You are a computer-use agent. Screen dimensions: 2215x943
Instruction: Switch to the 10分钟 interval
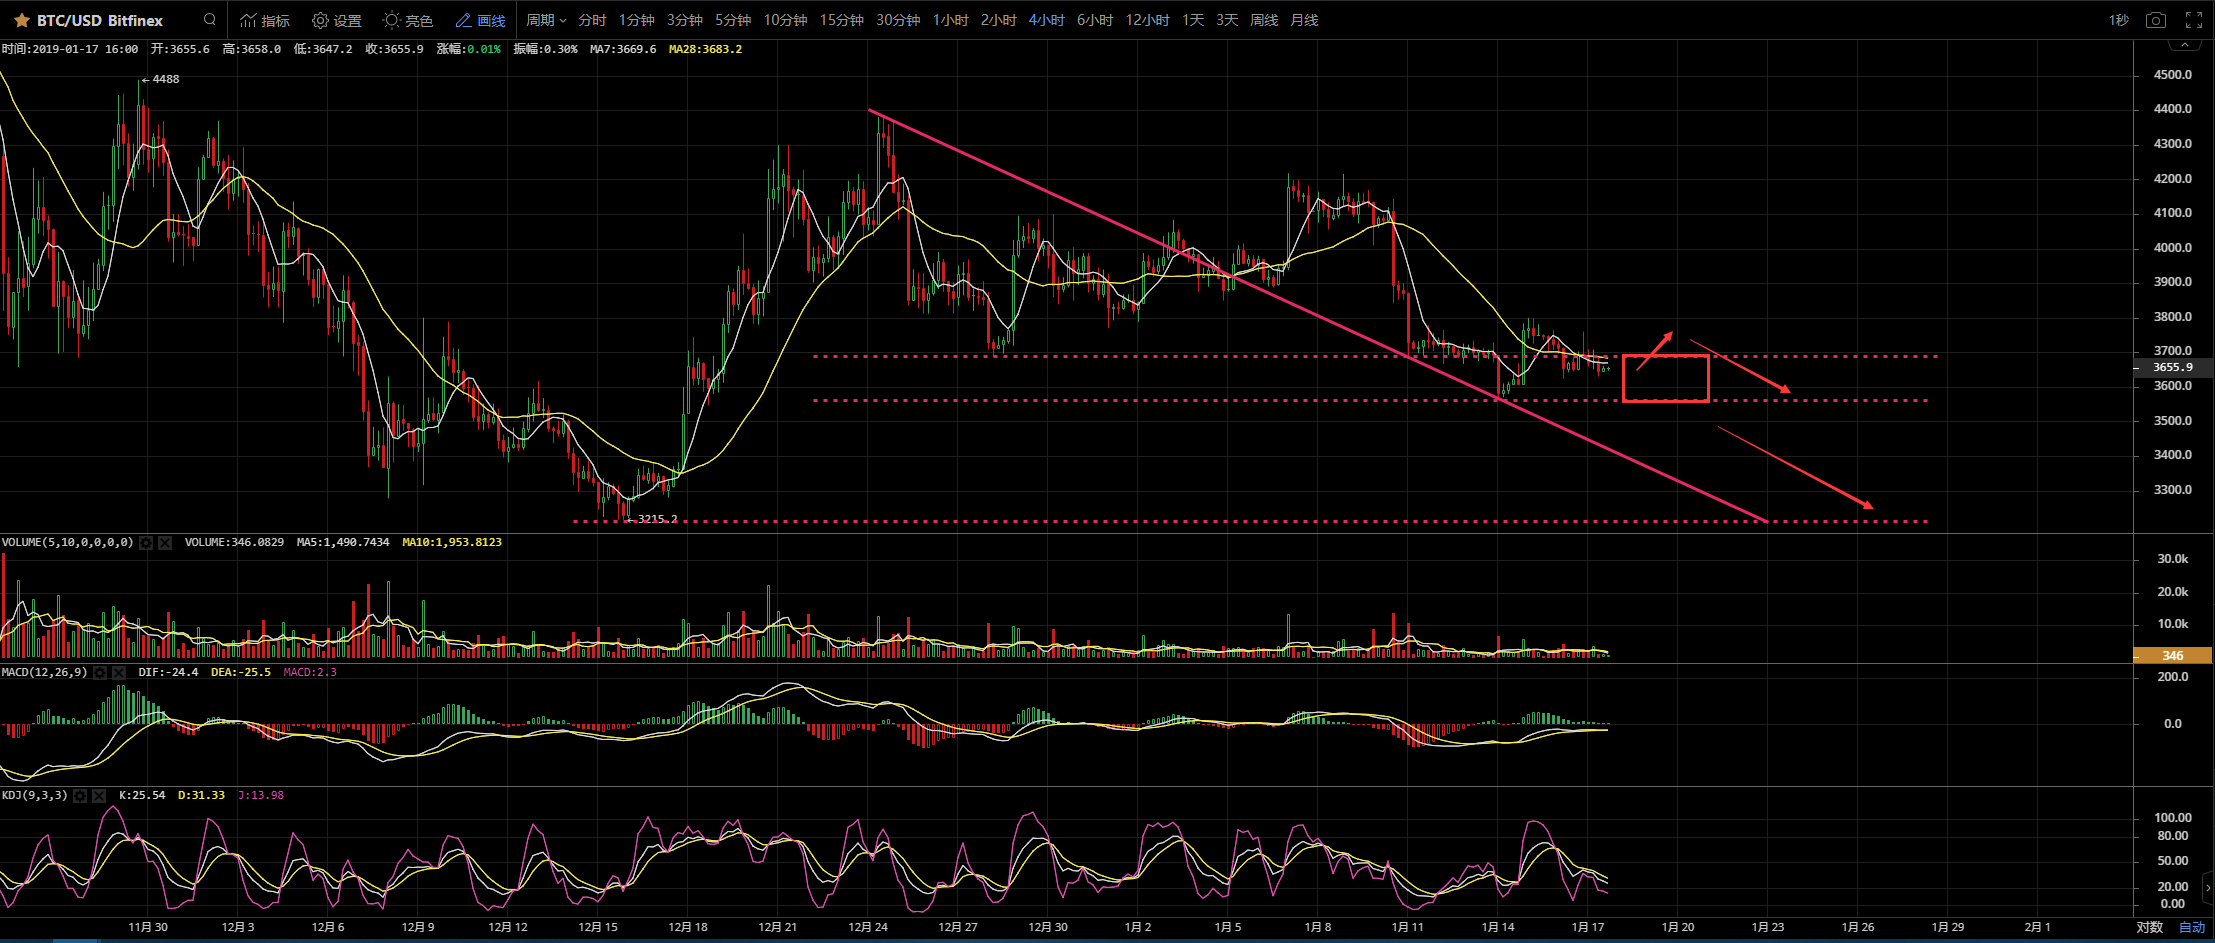tap(785, 20)
